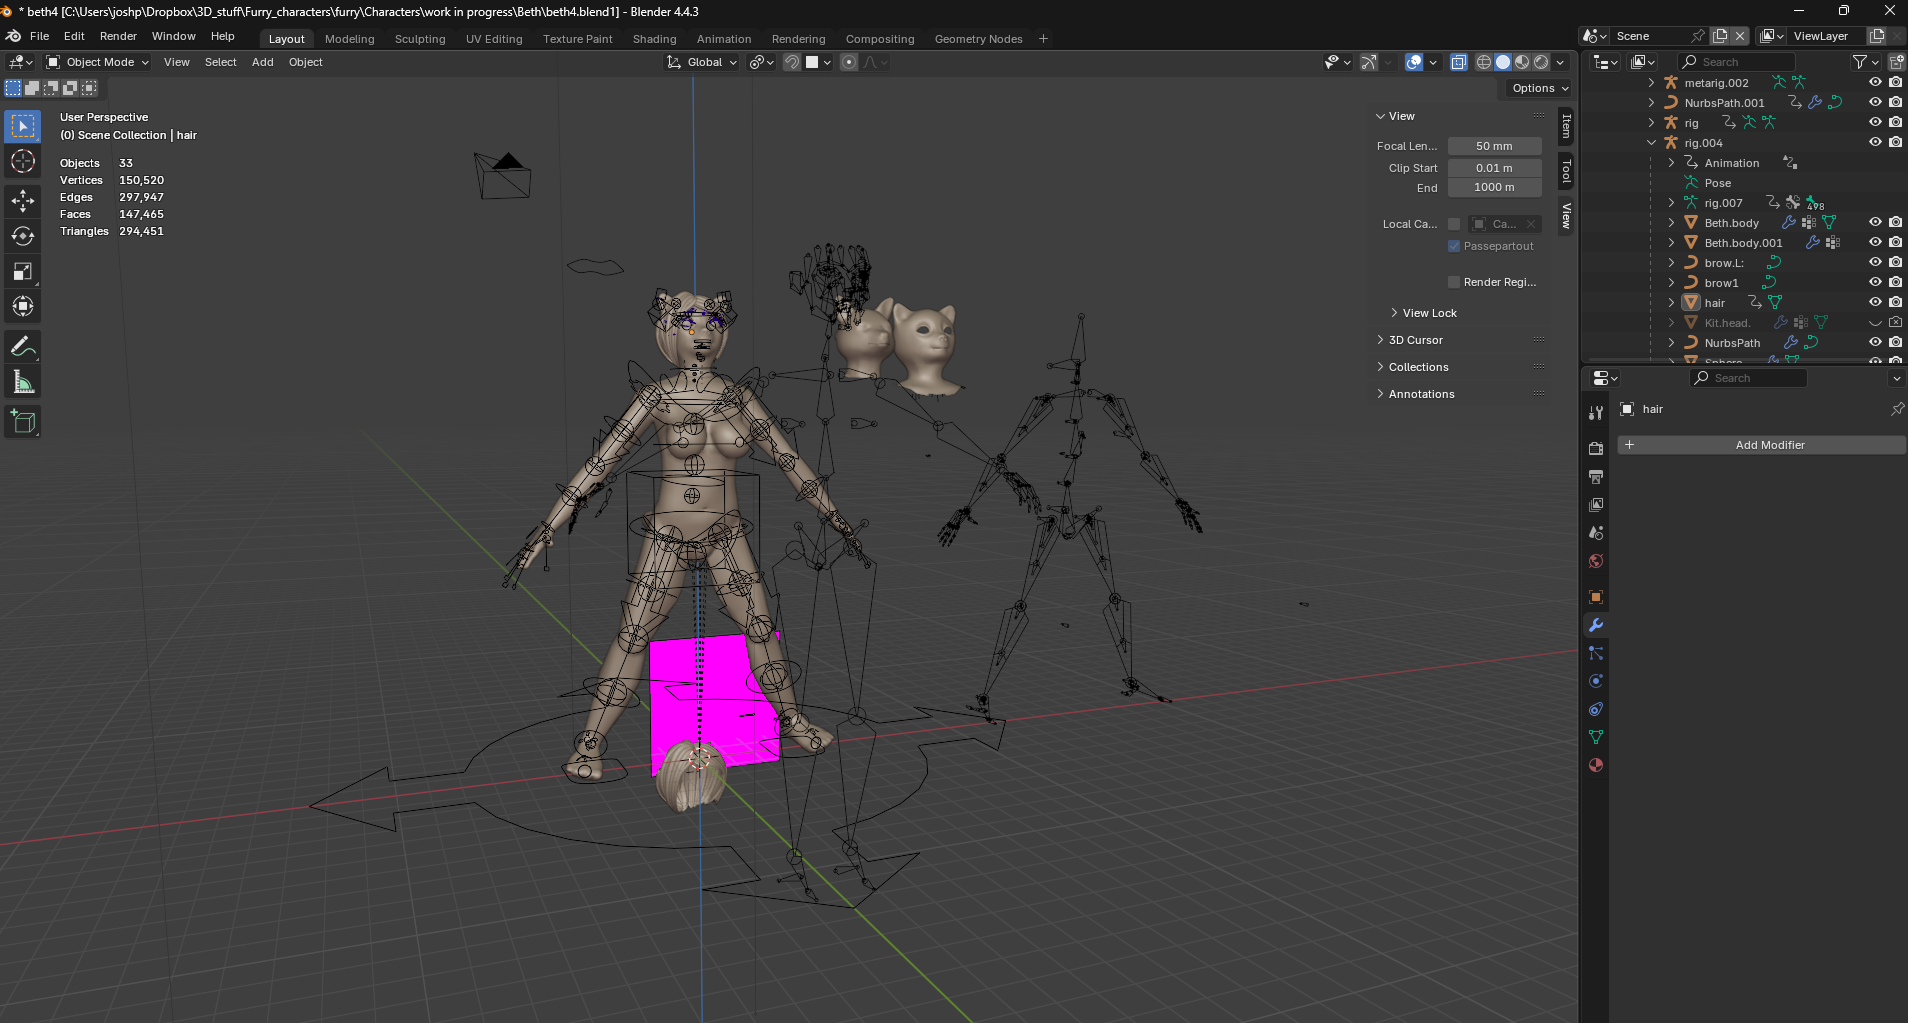Image resolution: width=1908 pixels, height=1023 pixels.
Task: Activate the Move tool
Action: (23, 200)
